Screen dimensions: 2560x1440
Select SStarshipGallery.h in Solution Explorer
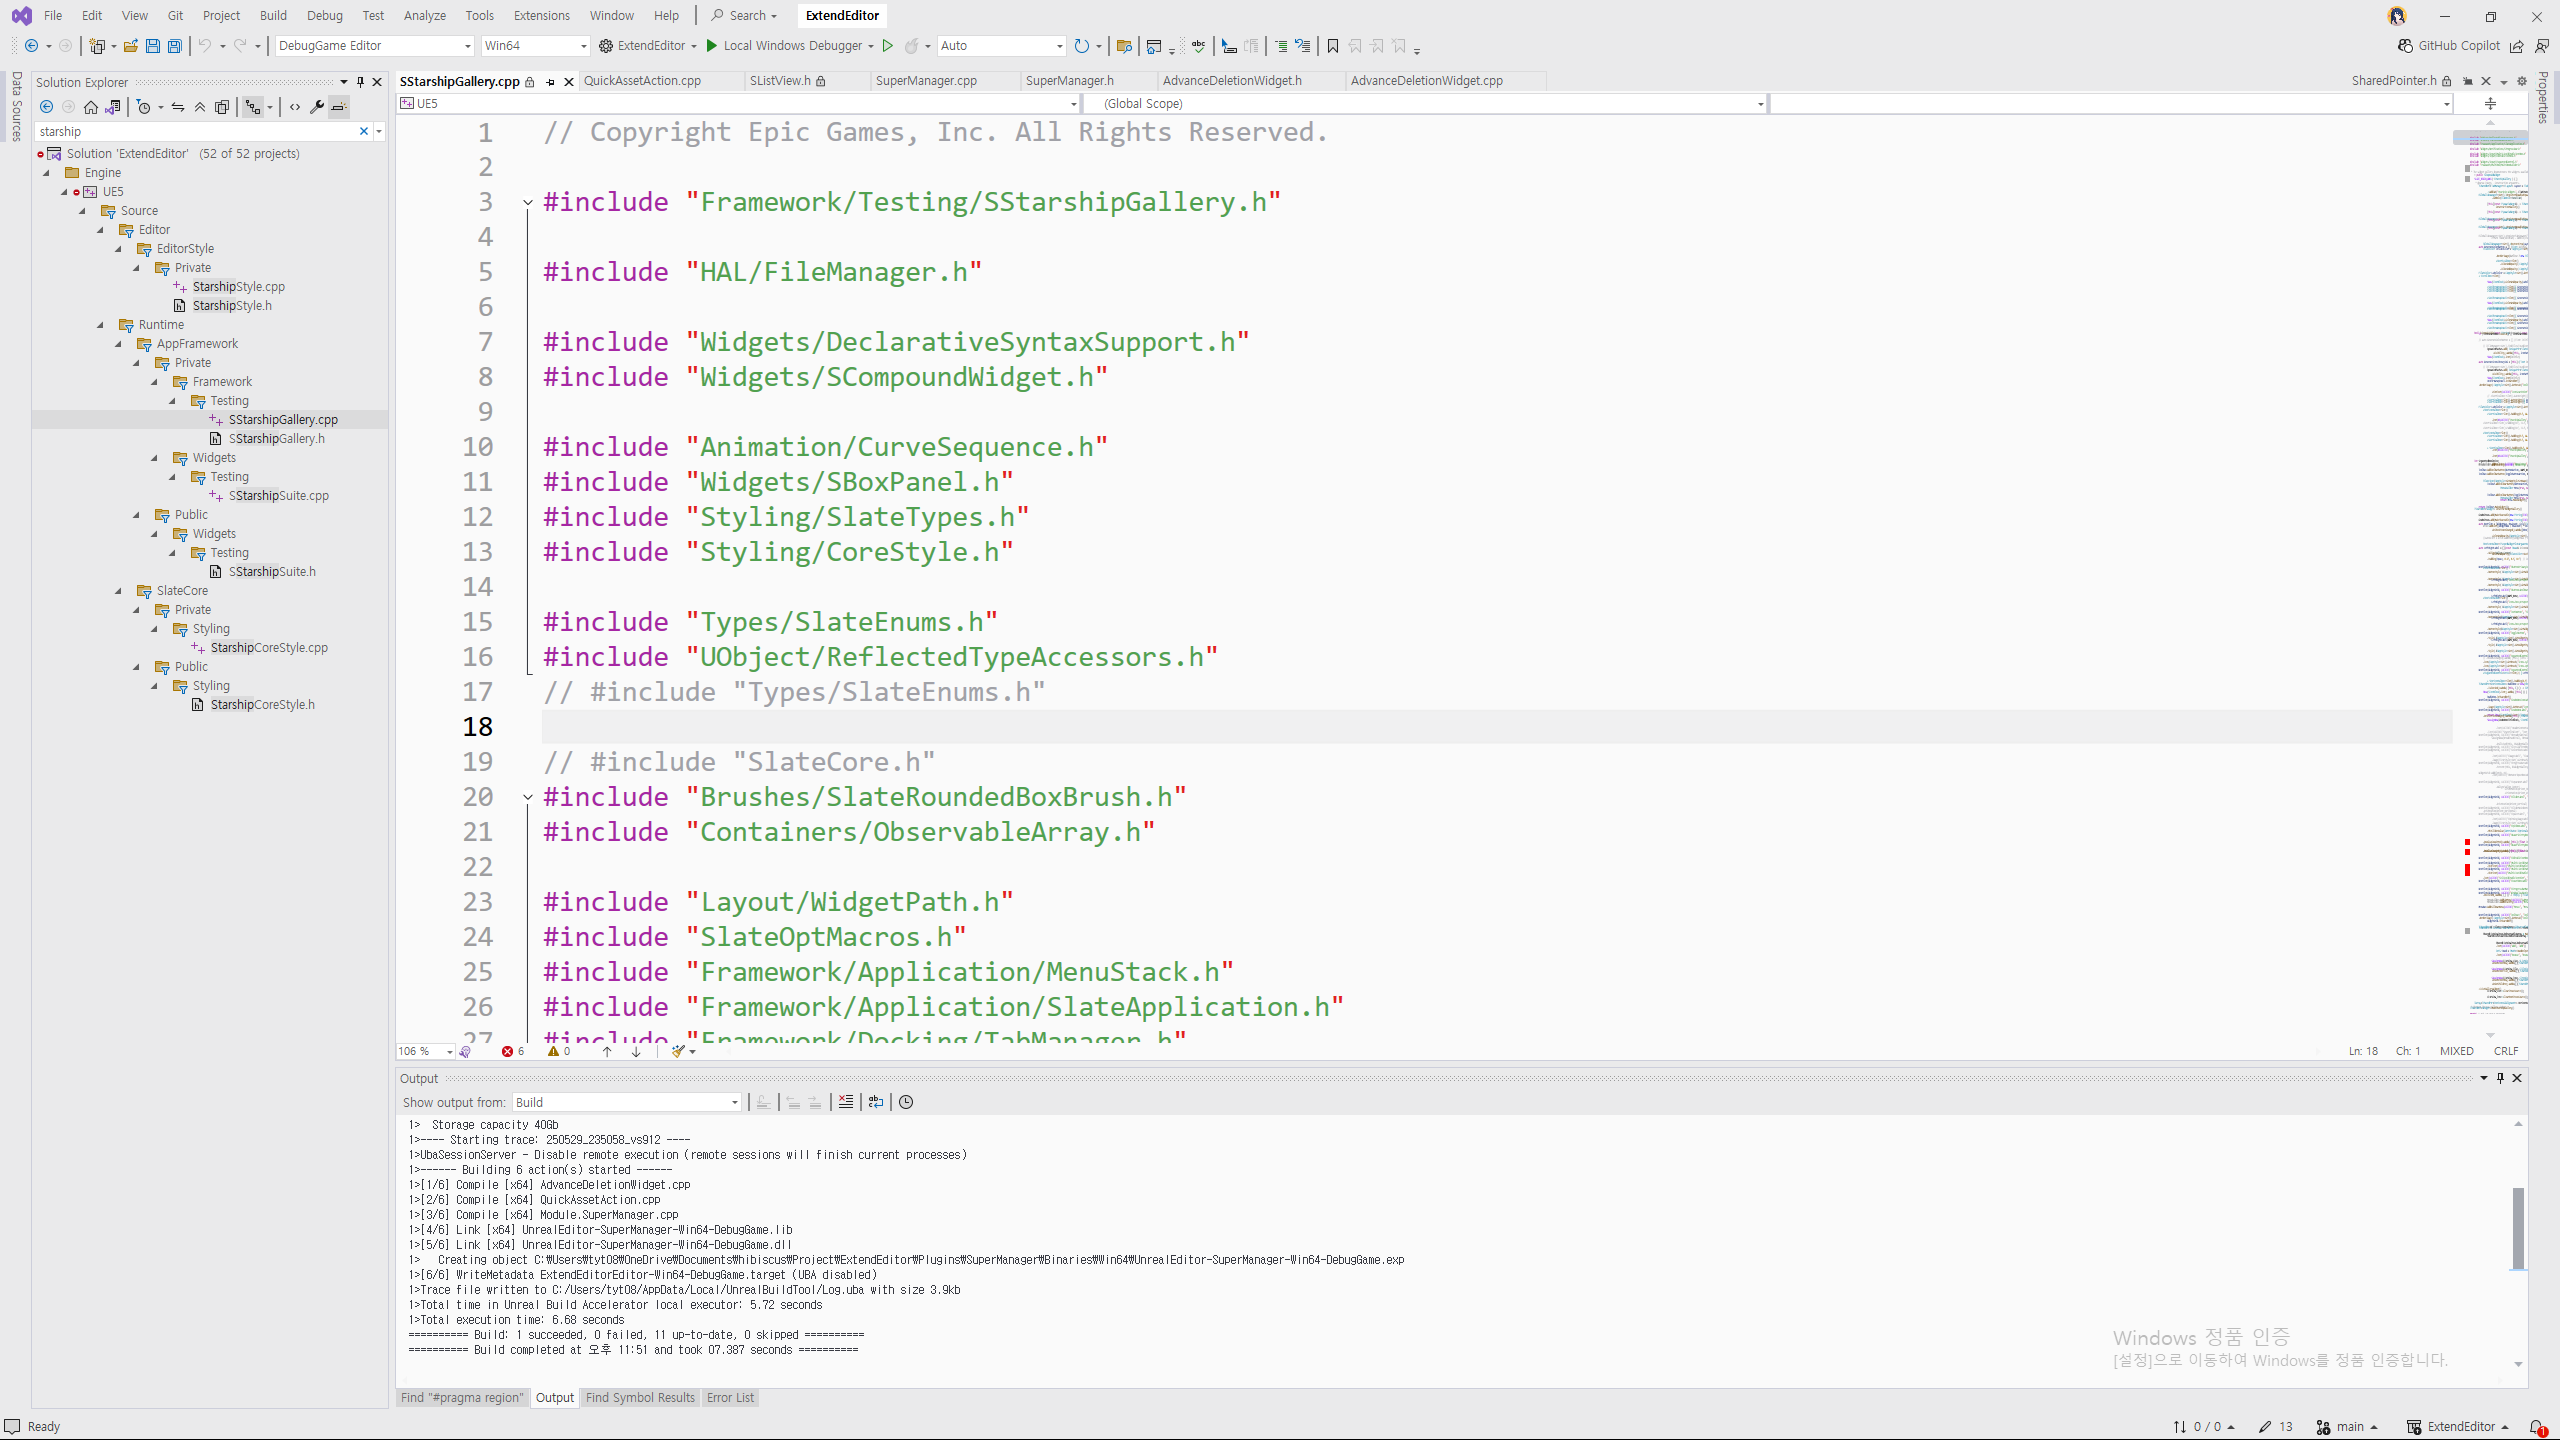point(276,438)
